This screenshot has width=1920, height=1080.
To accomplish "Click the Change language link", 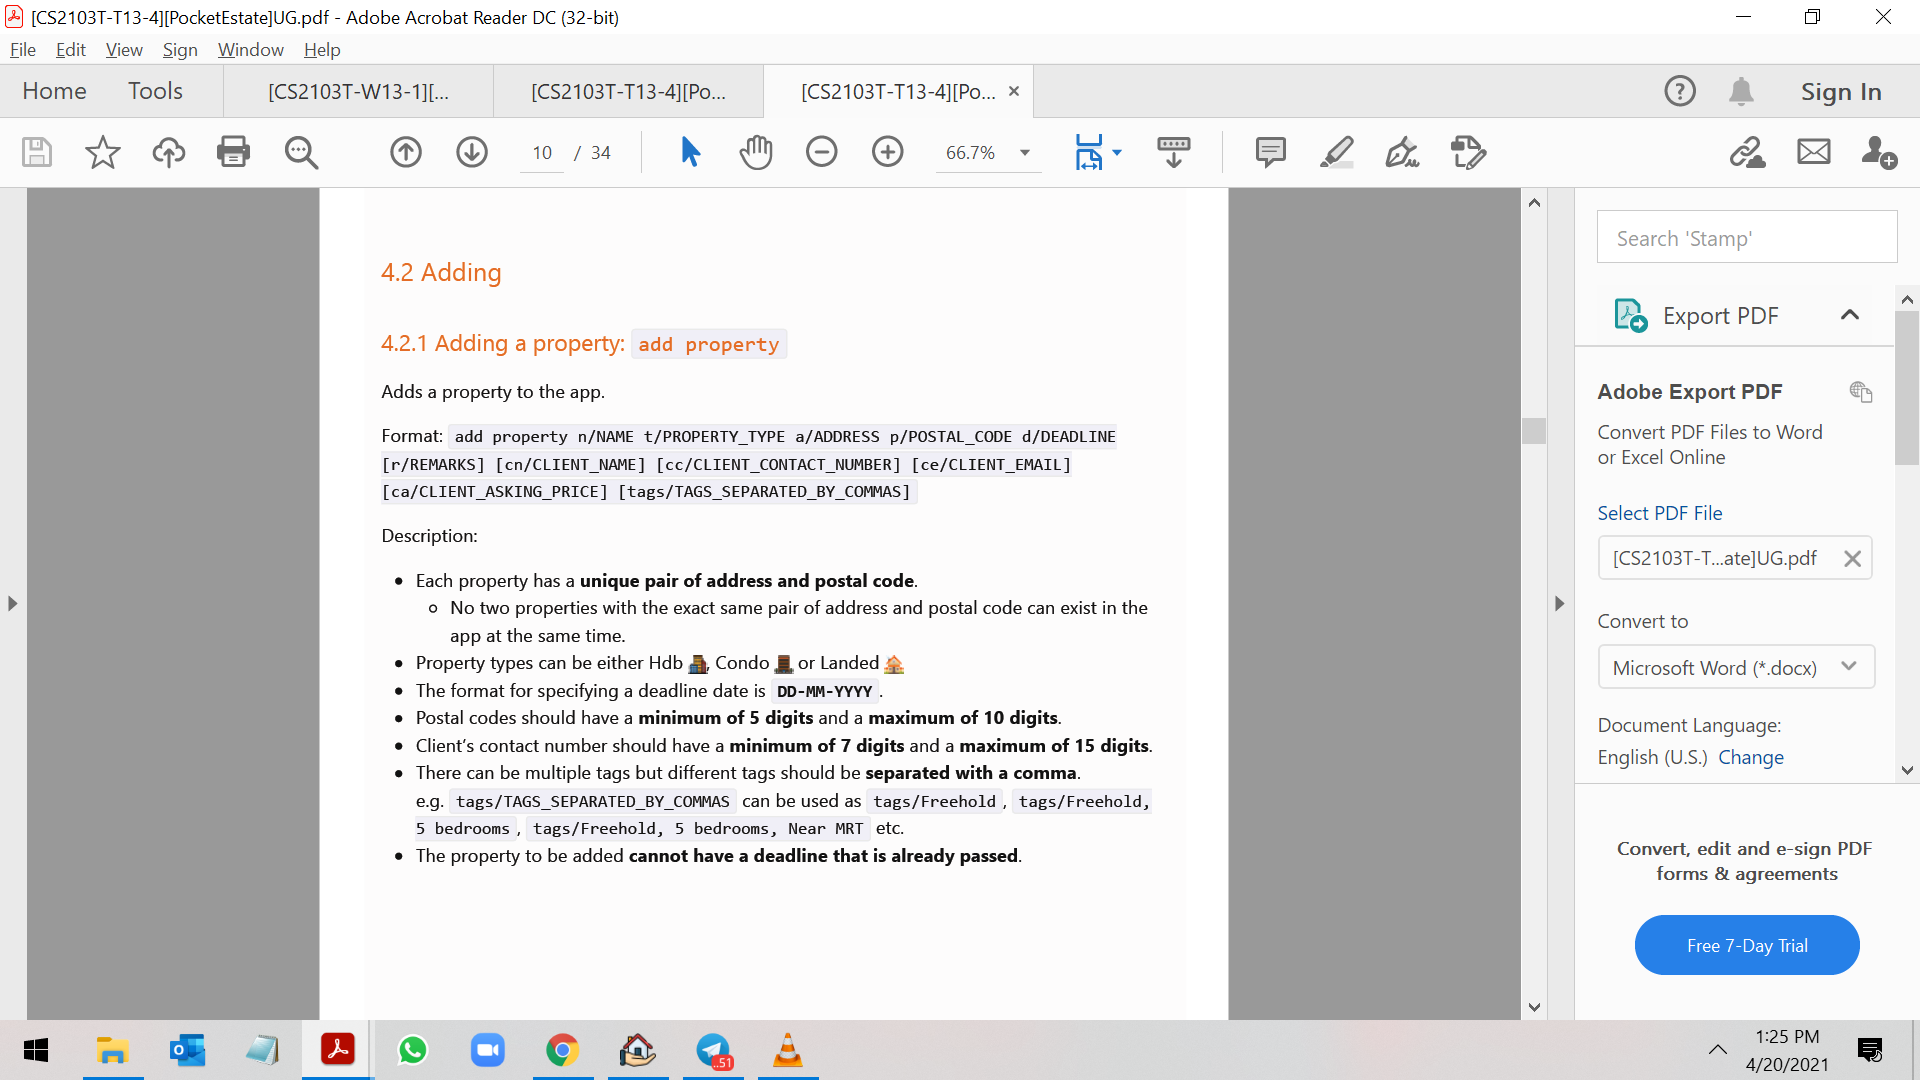I will [x=1750, y=757].
